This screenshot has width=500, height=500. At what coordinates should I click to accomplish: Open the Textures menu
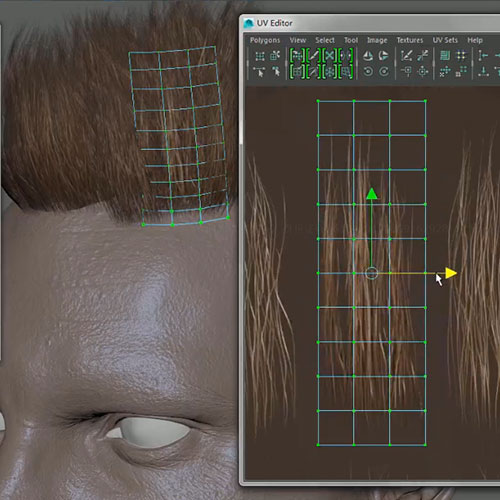(410, 40)
